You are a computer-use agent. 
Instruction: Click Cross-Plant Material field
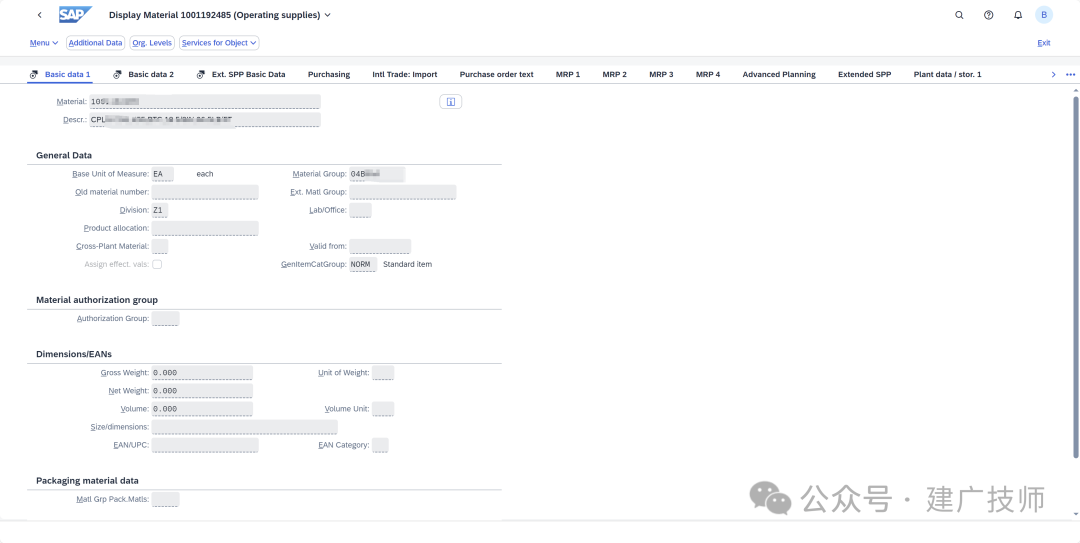click(x=160, y=247)
